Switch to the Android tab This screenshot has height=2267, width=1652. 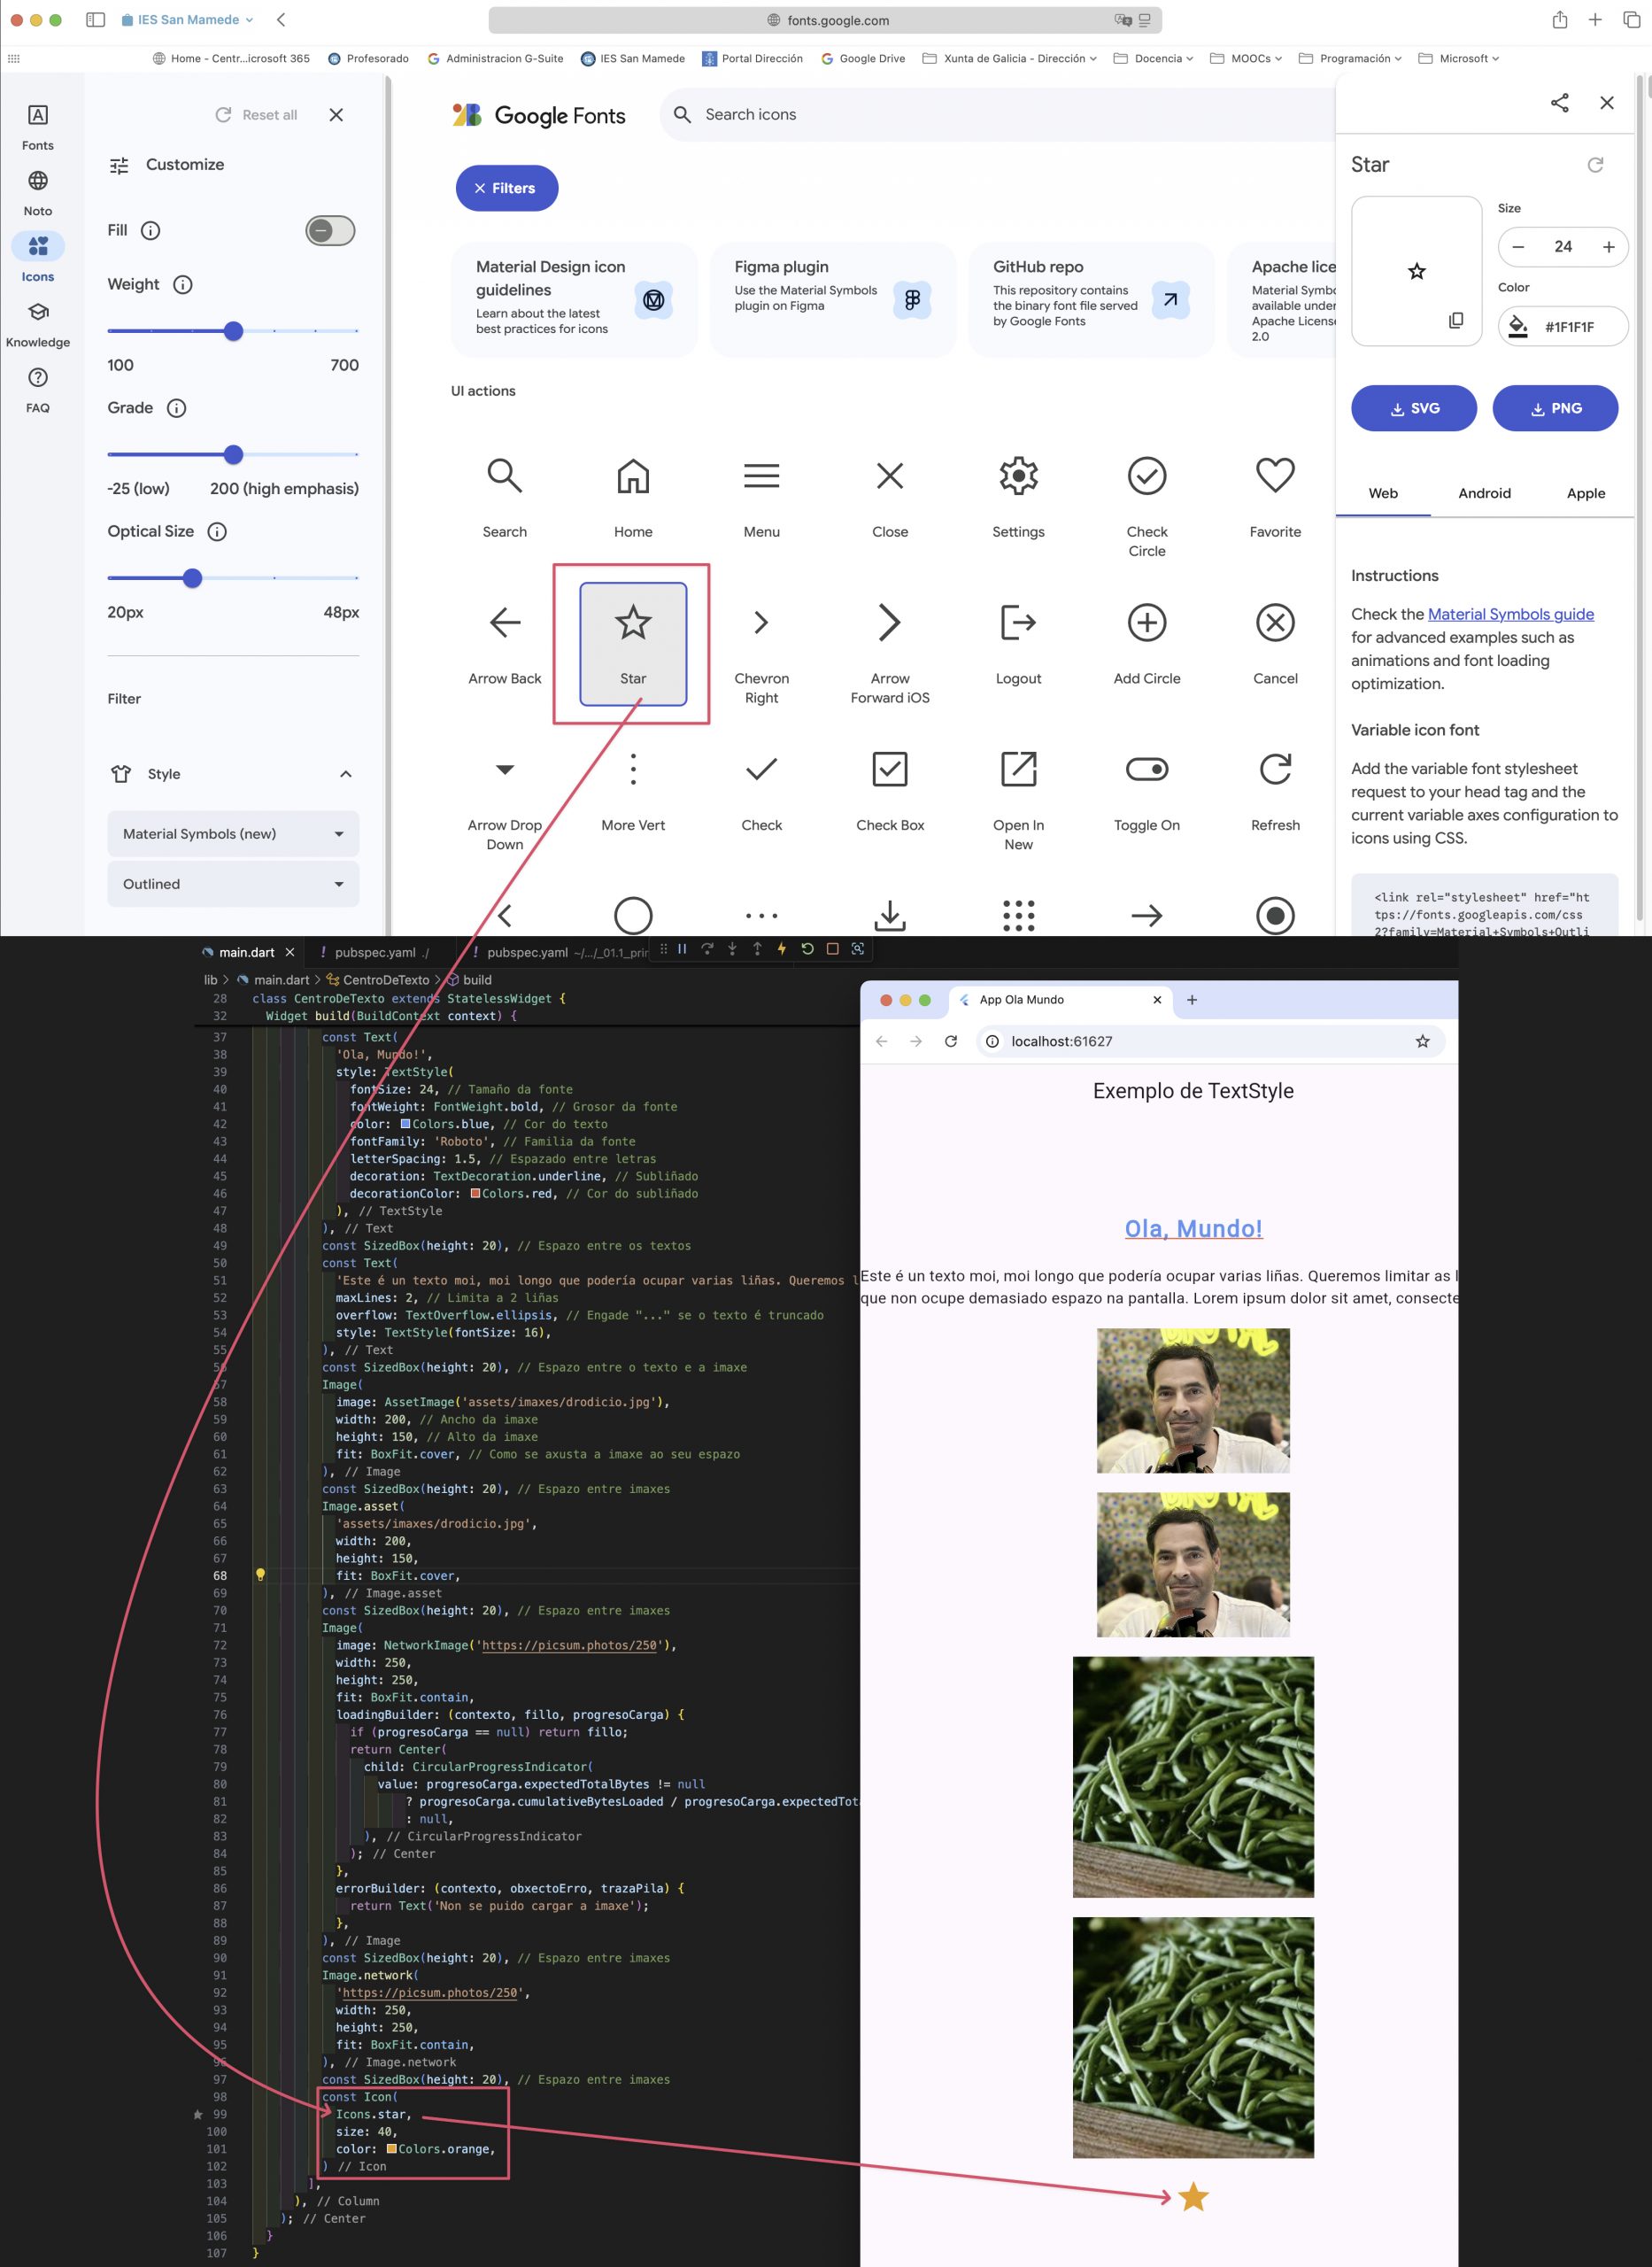click(1484, 493)
